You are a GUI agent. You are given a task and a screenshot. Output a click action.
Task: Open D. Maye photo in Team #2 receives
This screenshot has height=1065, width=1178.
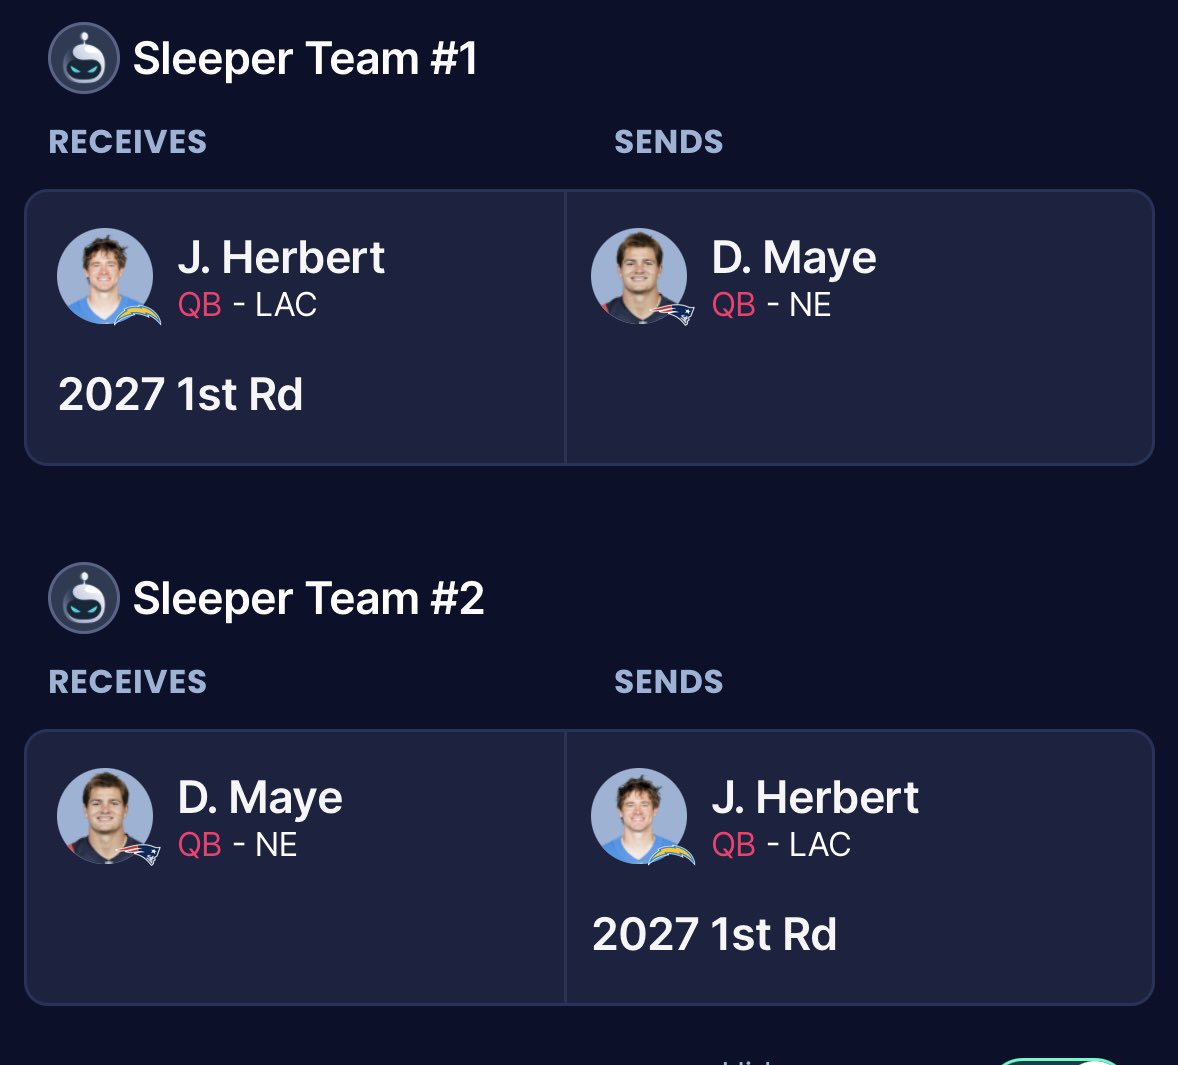105,816
